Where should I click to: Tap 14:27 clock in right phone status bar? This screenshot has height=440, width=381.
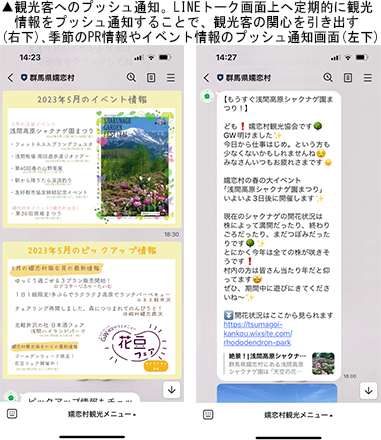[226, 57]
